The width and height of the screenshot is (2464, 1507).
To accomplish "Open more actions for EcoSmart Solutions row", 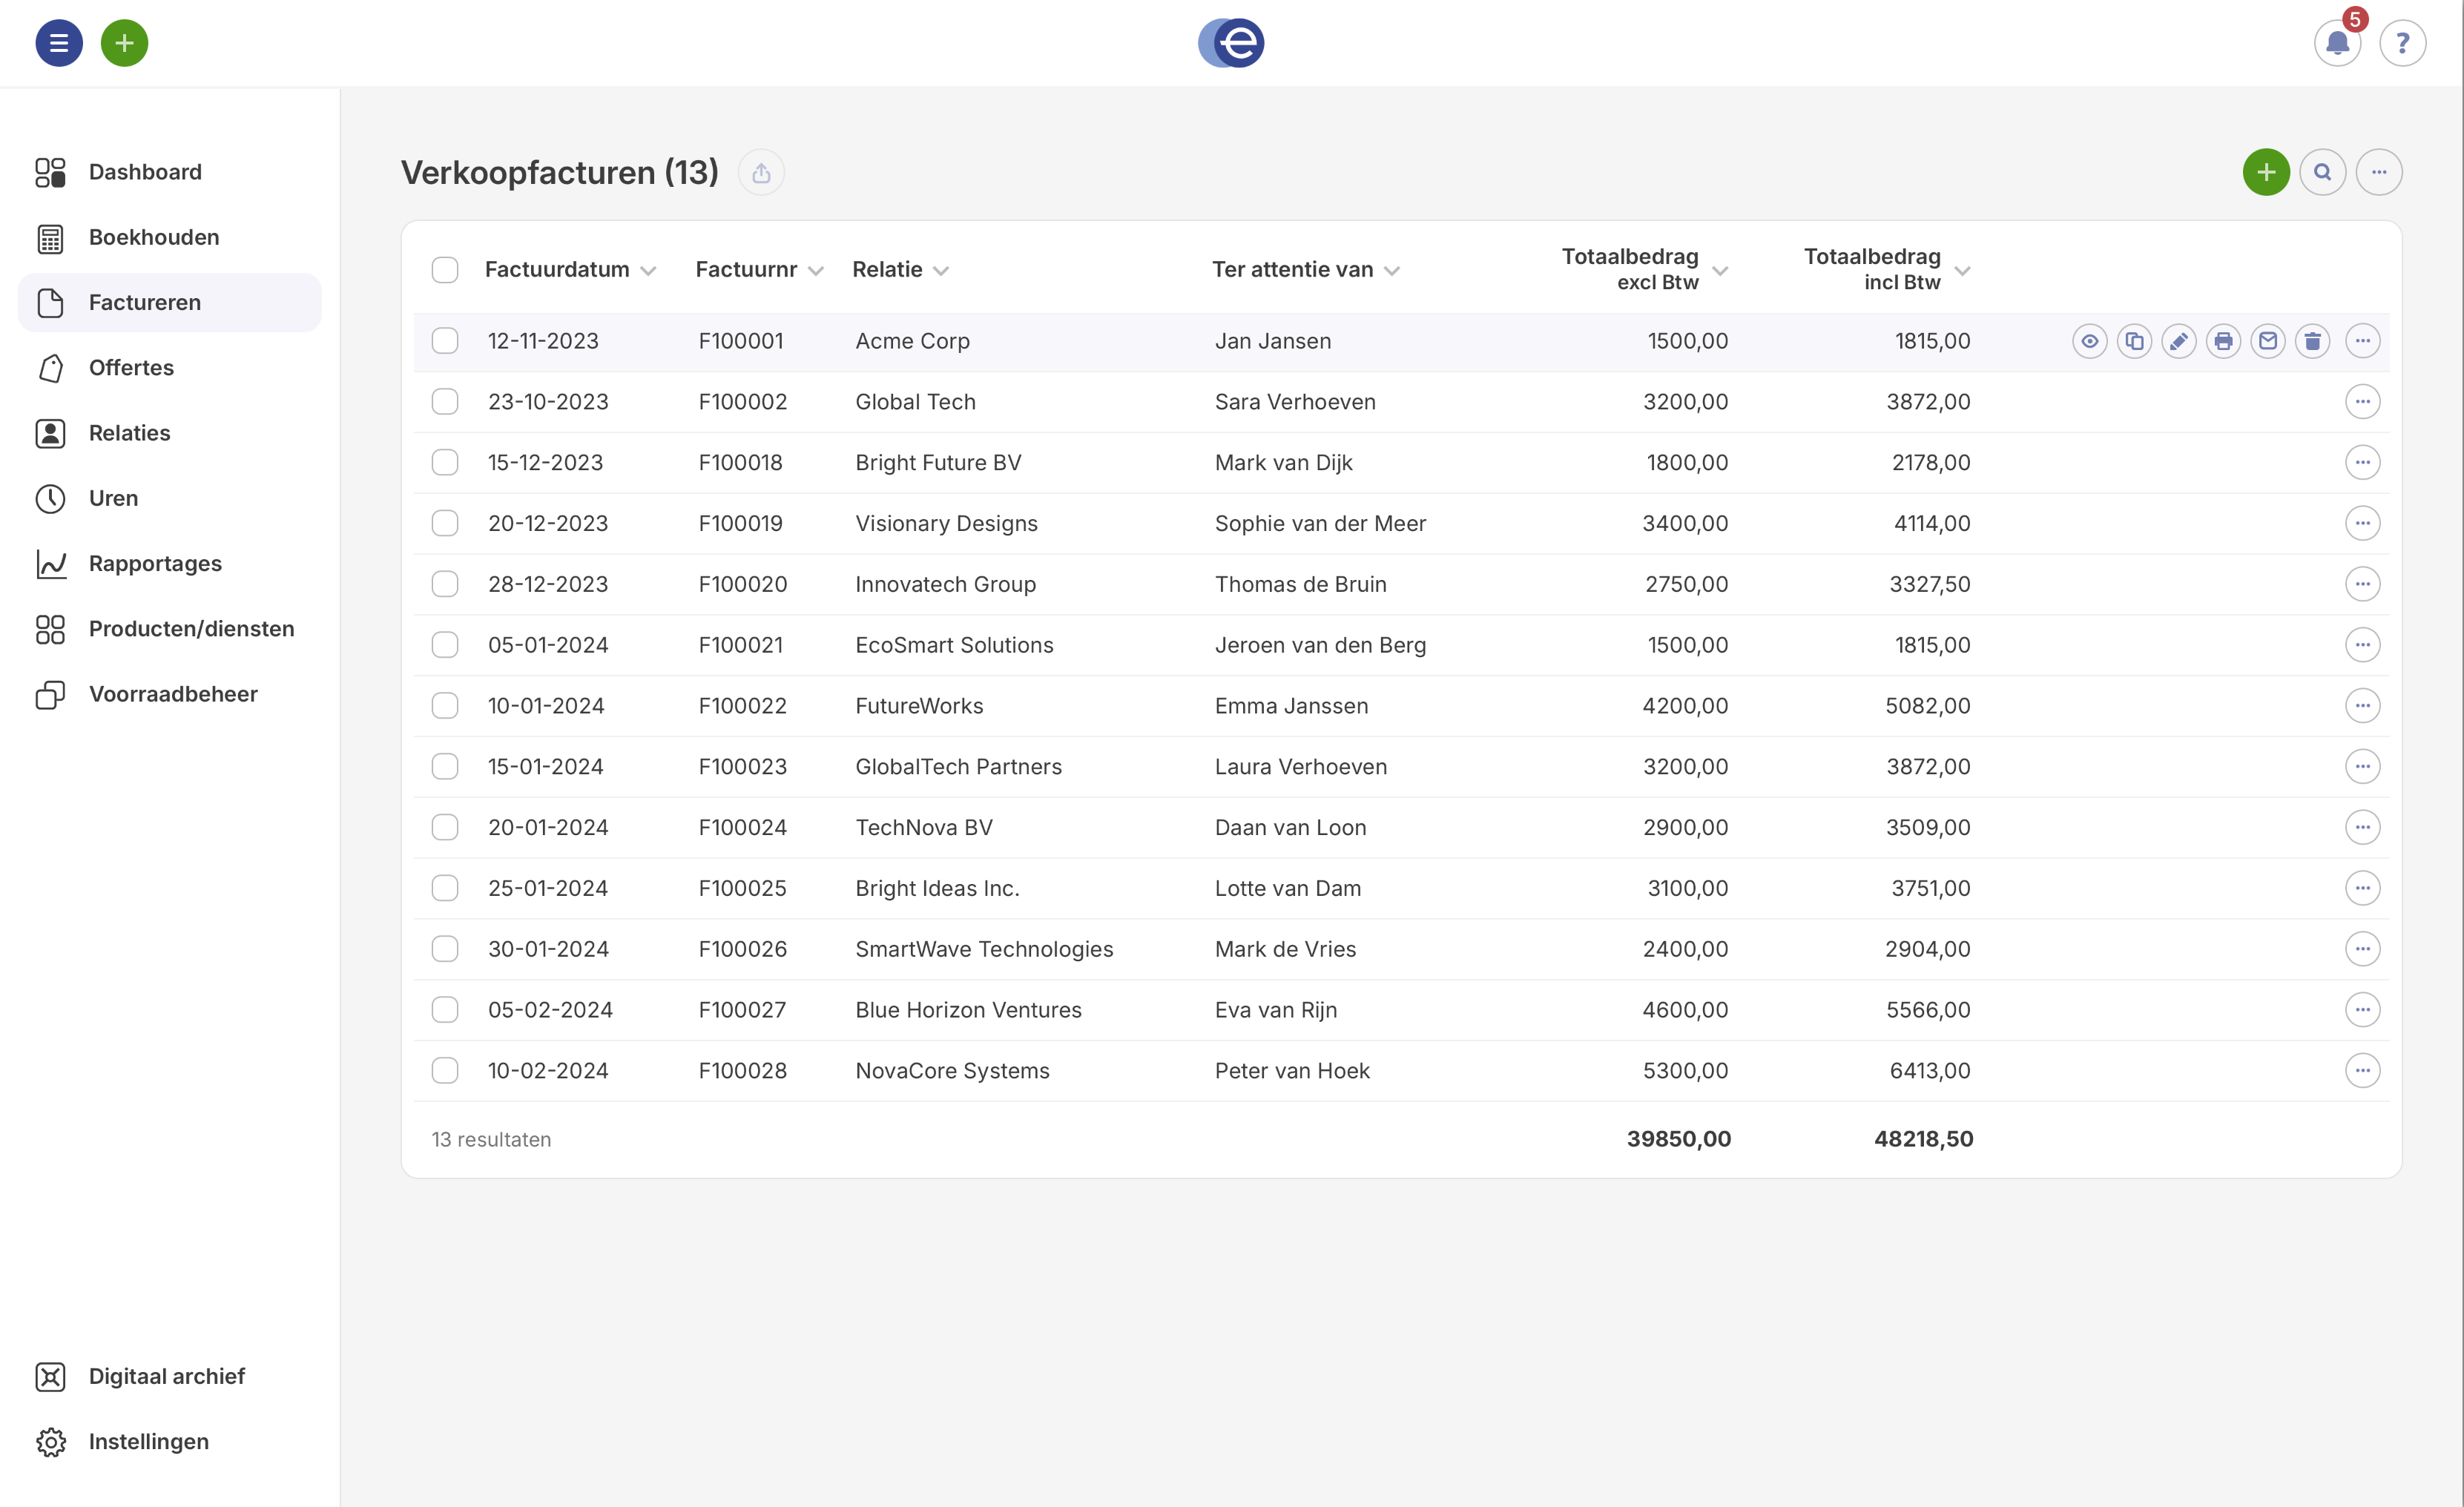I will tap(2362, 645).
